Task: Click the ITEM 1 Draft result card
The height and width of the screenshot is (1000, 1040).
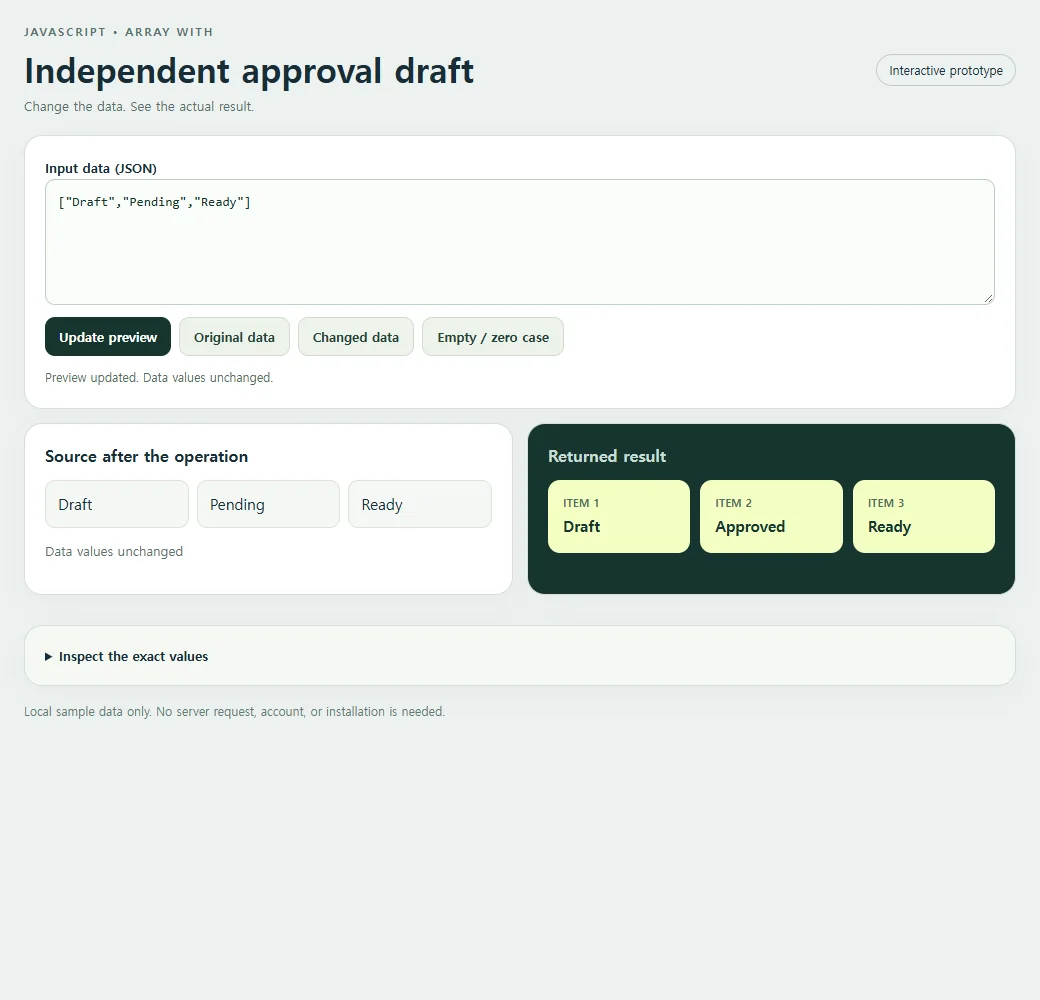Action: [619, 517]
